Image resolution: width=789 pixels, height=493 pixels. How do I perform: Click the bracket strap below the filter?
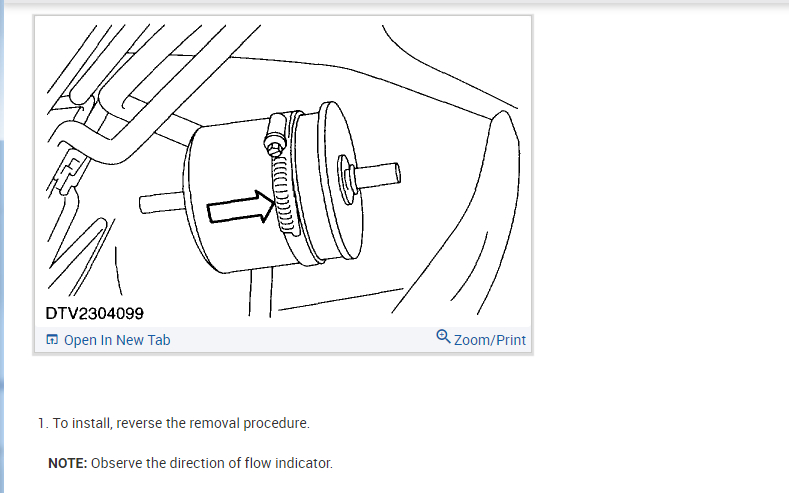261,293
